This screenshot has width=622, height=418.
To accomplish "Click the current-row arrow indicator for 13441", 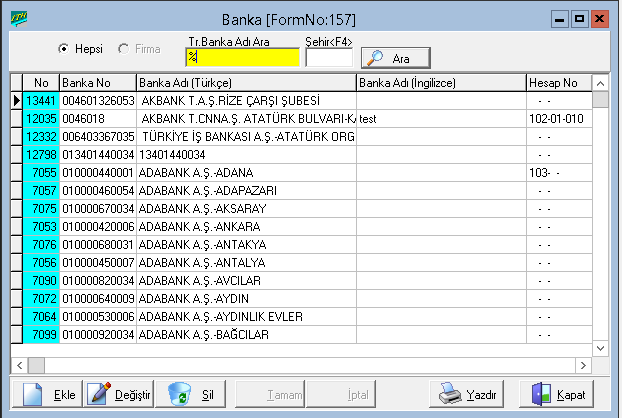I will 16,101.
